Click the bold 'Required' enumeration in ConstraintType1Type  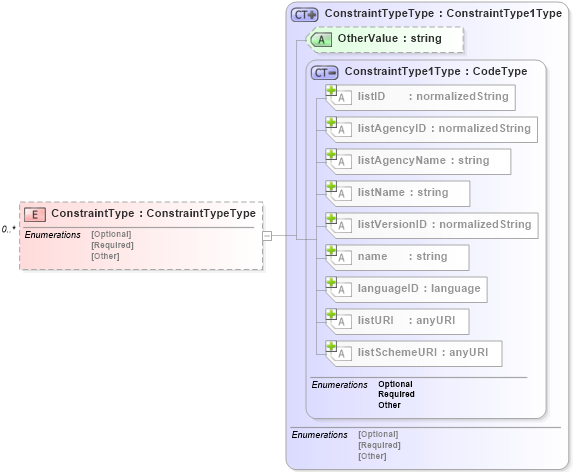point(396,394)
